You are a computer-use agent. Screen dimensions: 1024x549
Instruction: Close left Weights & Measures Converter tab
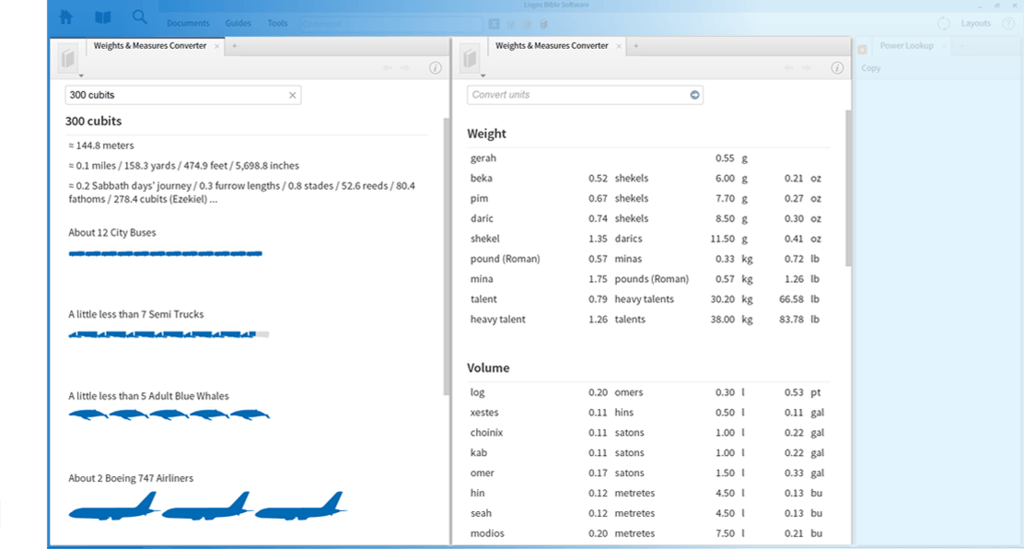[x=217, y=46]
